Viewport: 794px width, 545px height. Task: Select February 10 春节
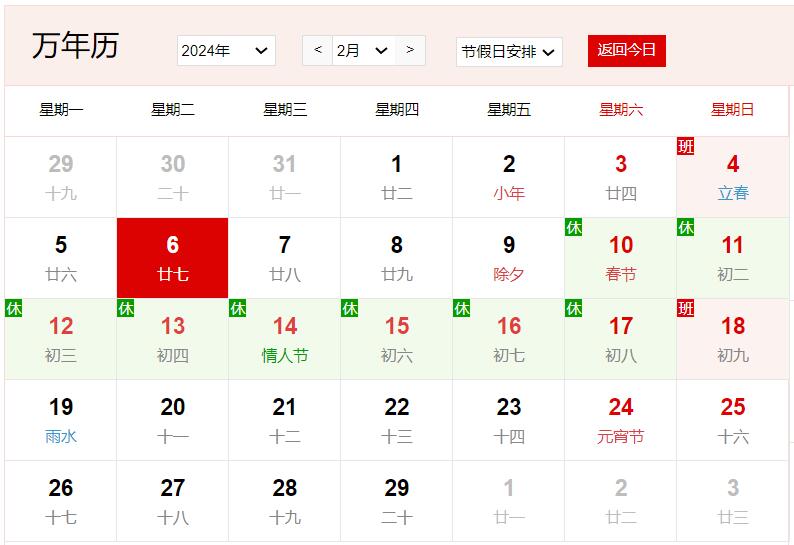[x=620, y=258]
